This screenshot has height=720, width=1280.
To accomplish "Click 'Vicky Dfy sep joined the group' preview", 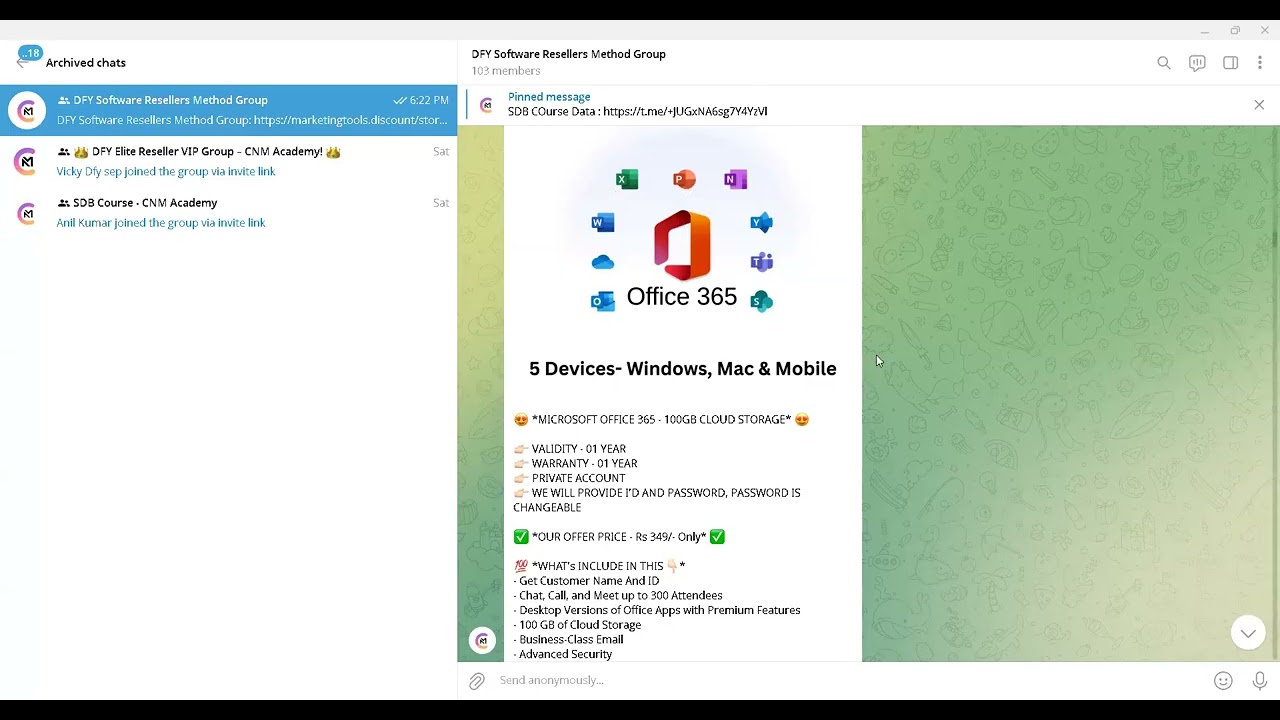I will pos(166,172).
